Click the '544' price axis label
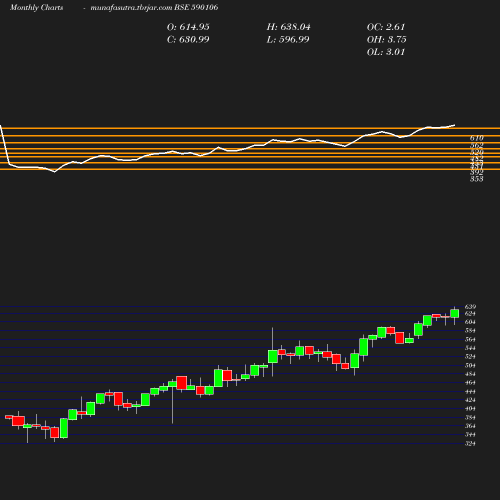This screenshot has width=500, height=500. (470, 348)
